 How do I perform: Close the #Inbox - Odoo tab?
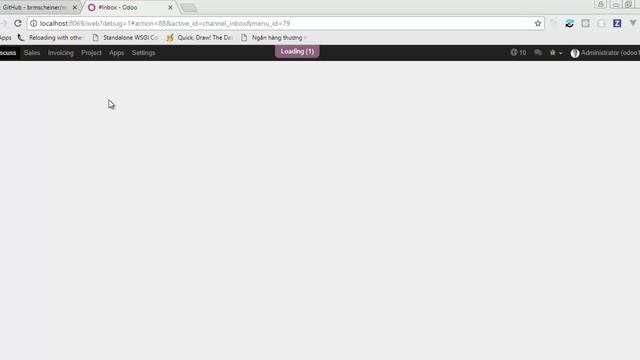pyautogui.click(x=170, y=7)
